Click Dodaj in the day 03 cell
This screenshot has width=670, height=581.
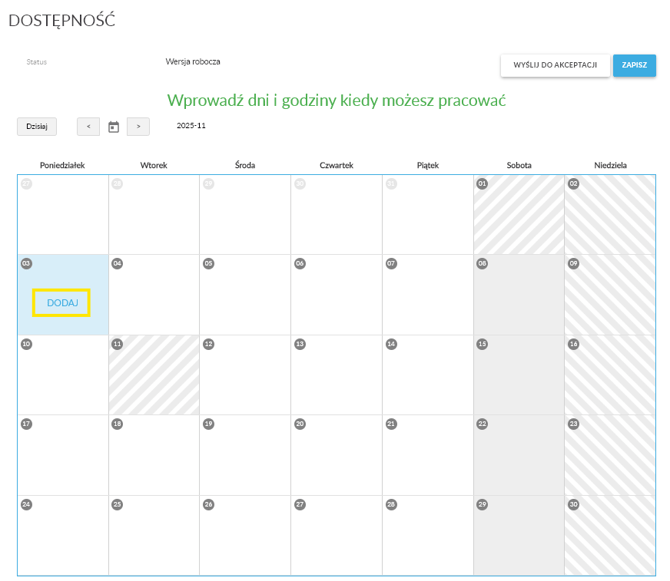tap(62, 303)
